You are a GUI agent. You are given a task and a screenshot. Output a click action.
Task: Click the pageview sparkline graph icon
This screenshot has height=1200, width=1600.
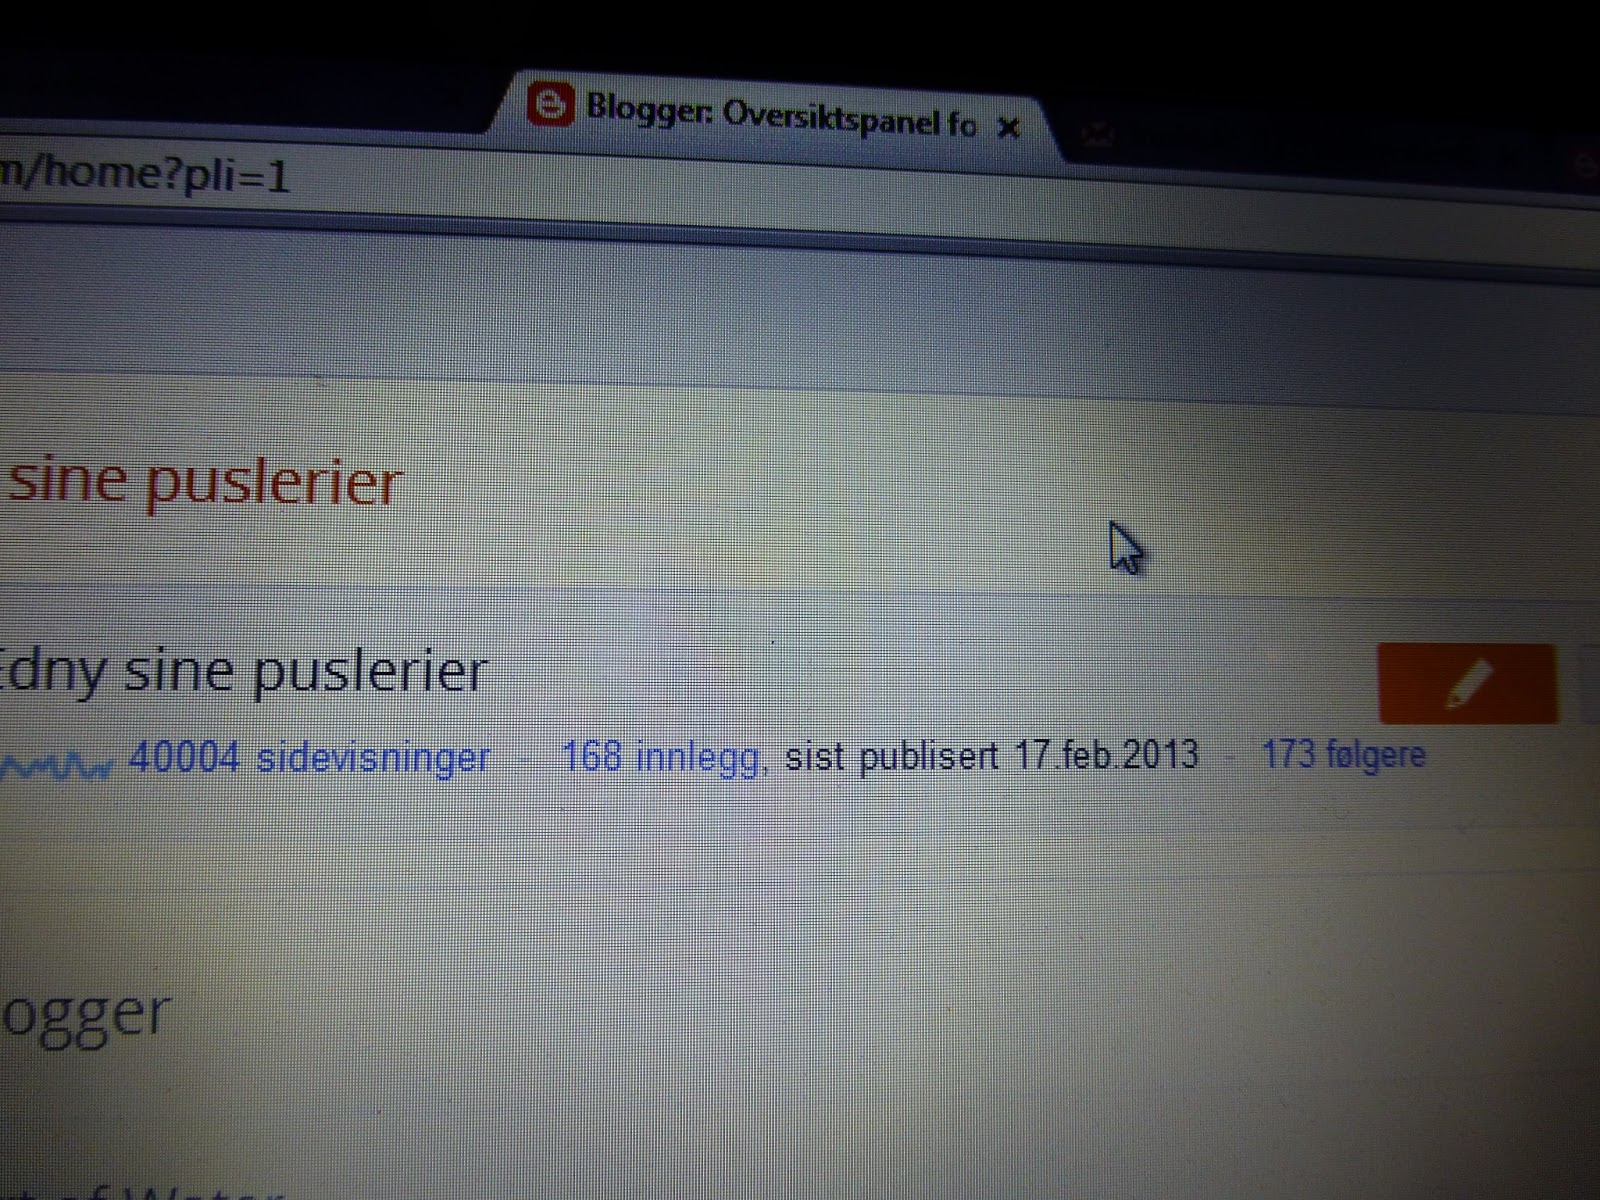click(x=56, y=768)
